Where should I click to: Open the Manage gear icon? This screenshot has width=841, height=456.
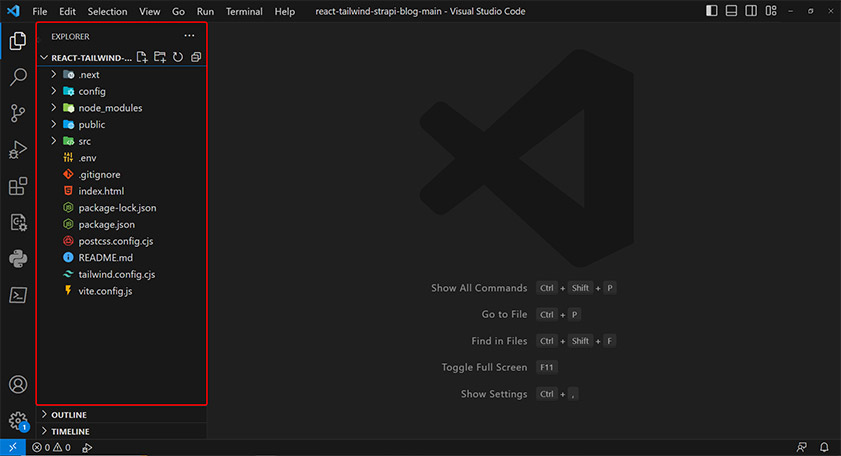pos(18,421)
